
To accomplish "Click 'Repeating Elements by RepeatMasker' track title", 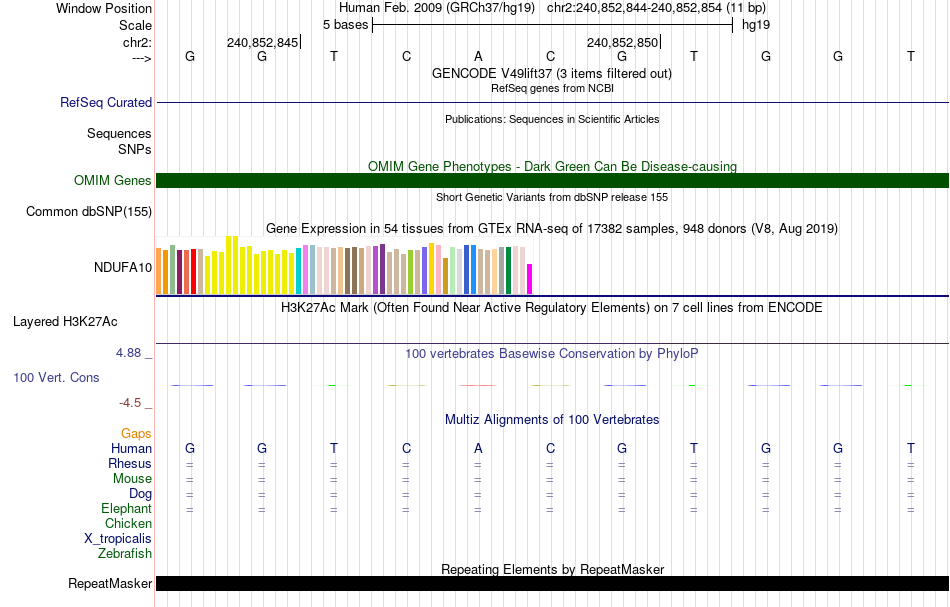I will coord(553,570).
